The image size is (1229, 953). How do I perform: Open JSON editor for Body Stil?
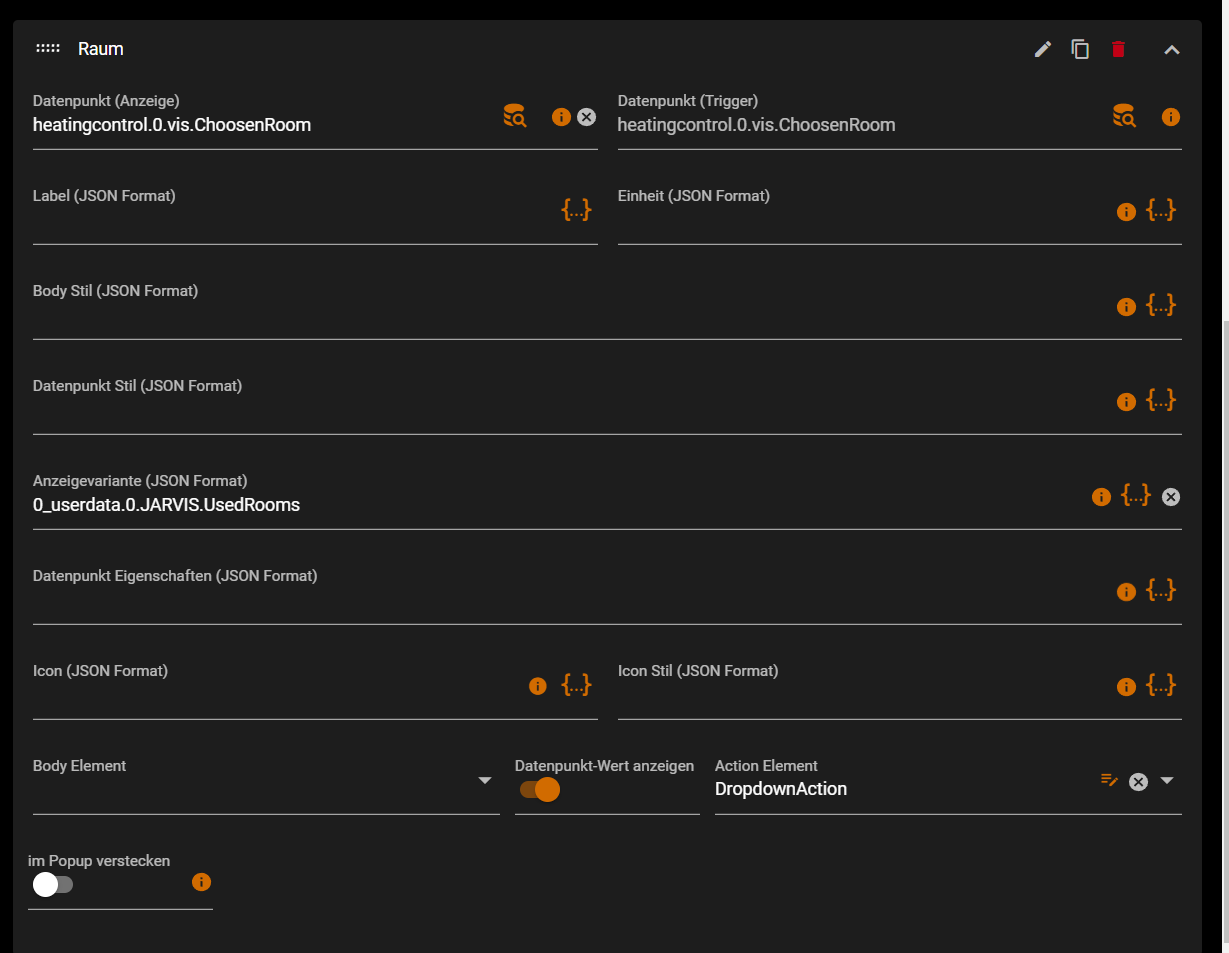(1160, 305)
